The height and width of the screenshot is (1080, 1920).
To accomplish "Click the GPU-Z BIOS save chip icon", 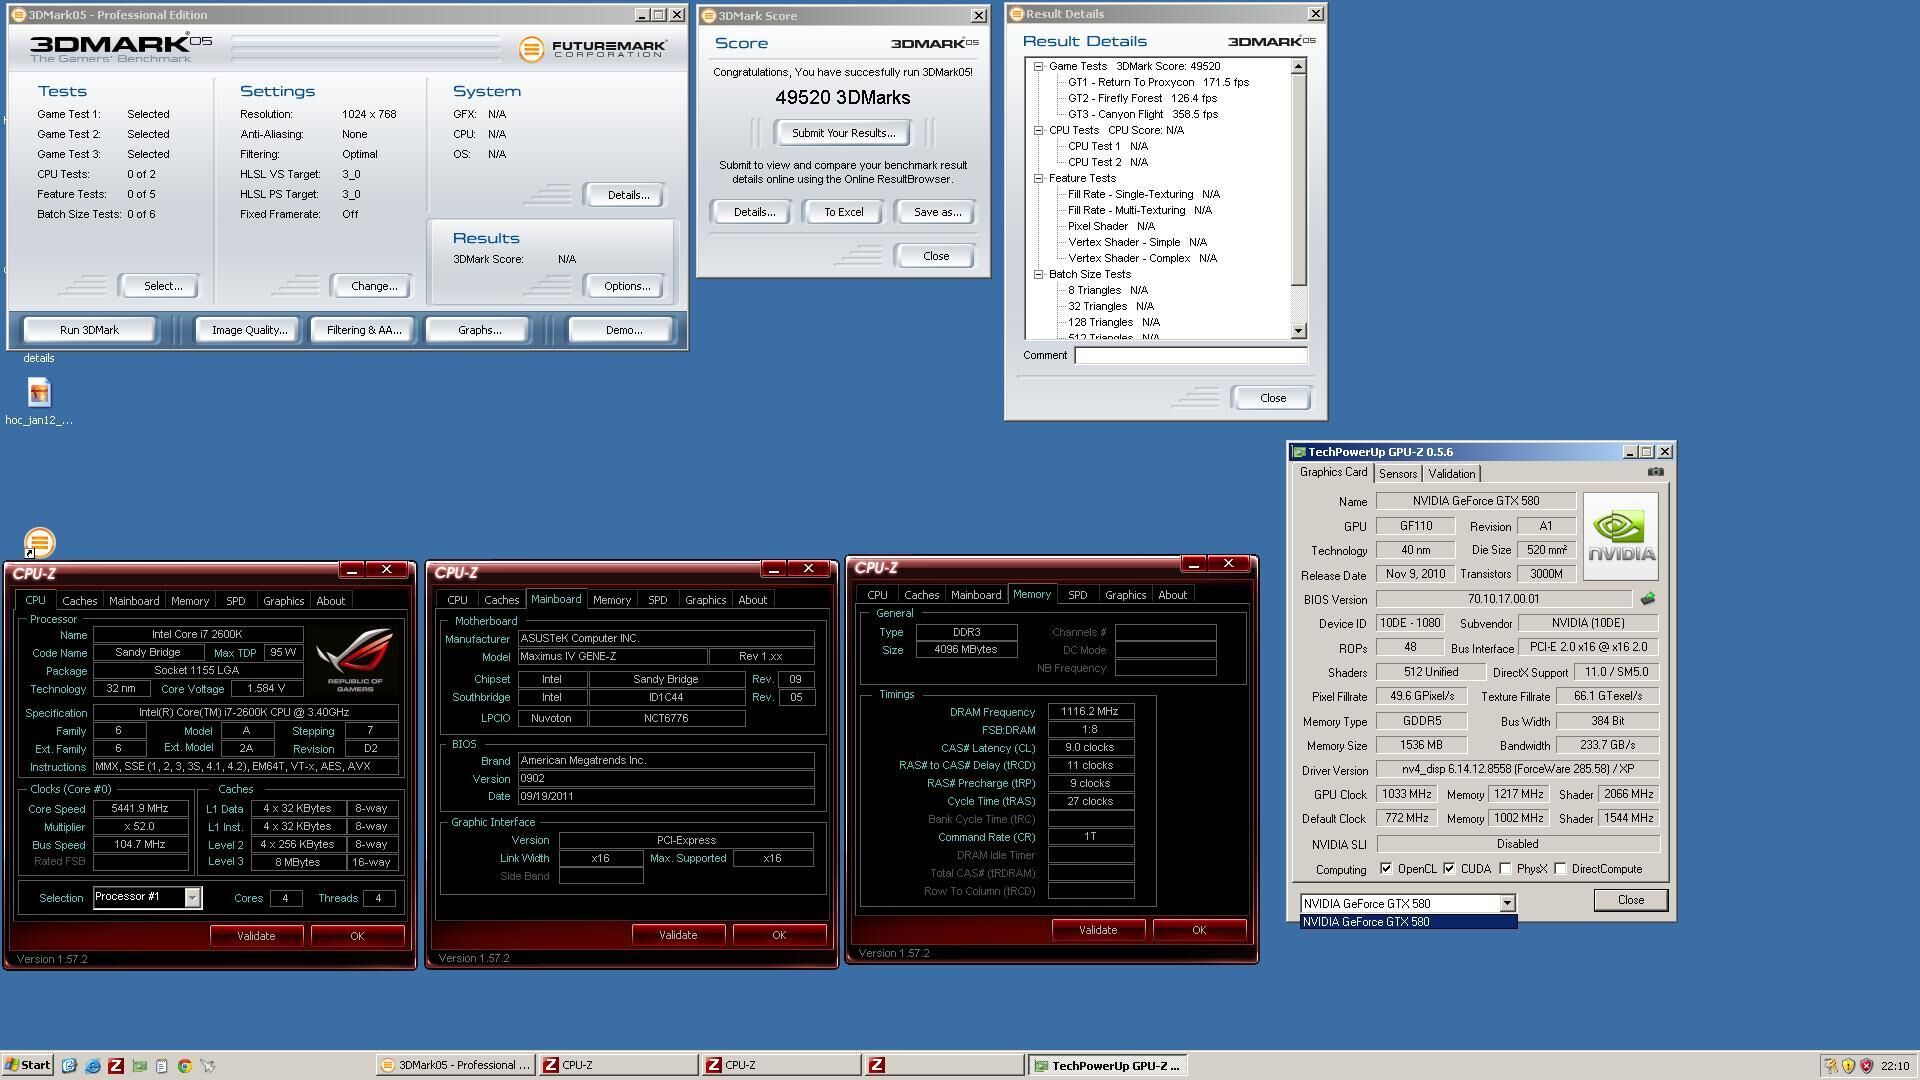I will coord(1647,599).
